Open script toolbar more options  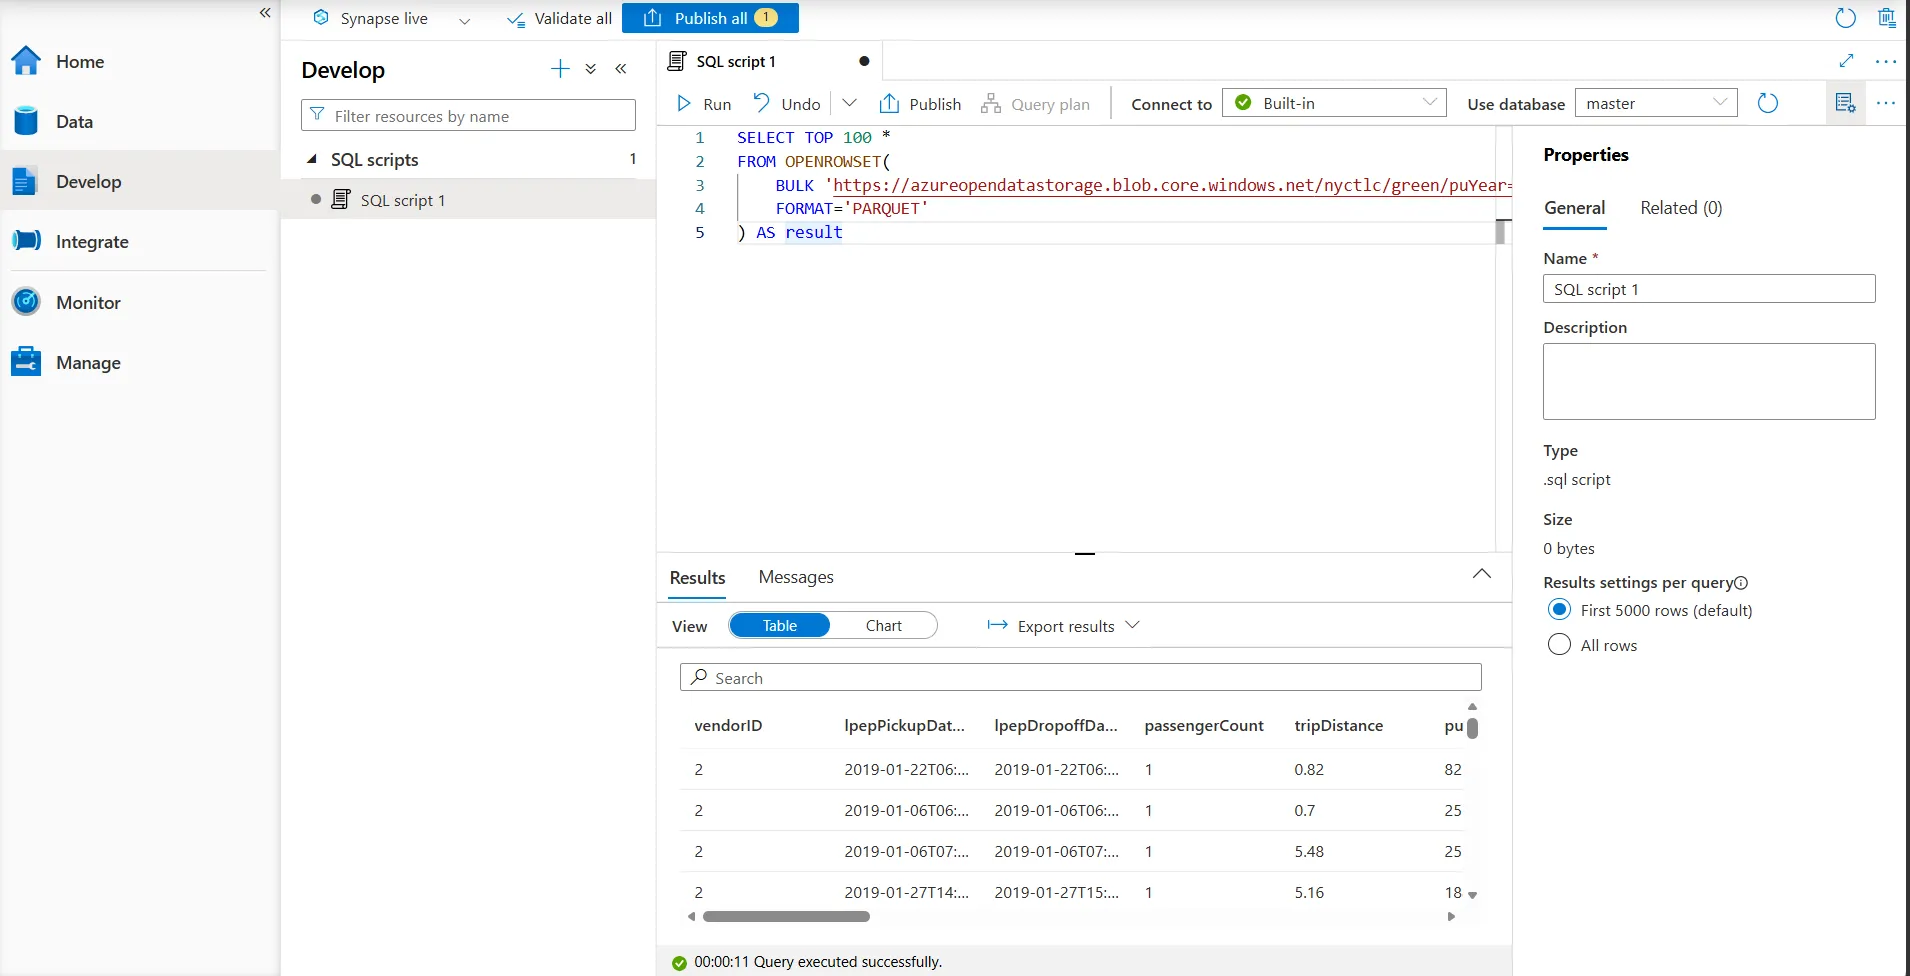(x=1886, y=103)
